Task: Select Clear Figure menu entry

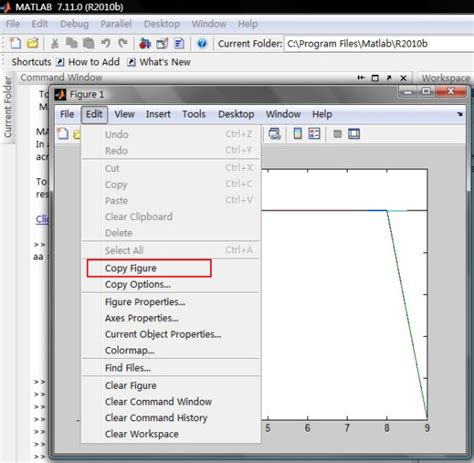Action: (x=171, y=386)
